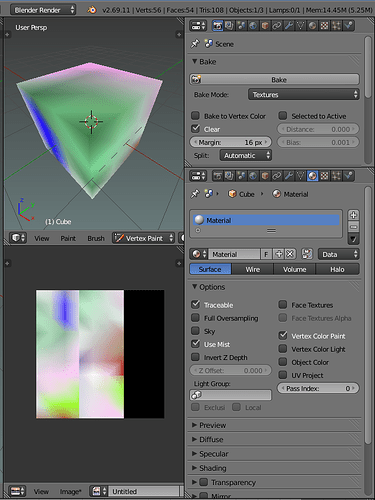Expand the Preview panel
Image resolution: width=375 pixels, height=500 pixels.
point(209,425)
